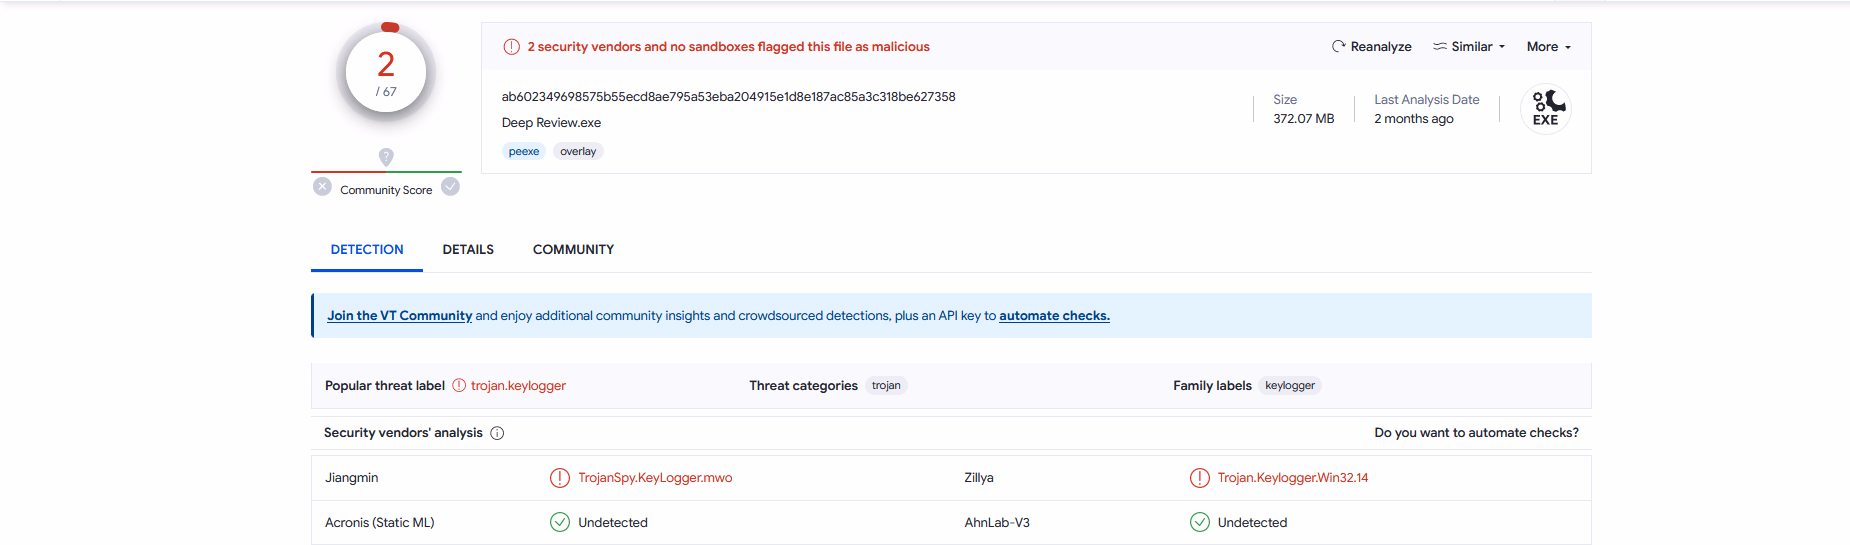Click Trojan.Keylogger.Win32.14 detection text
The height and width of the screenshot is (545, 1850).
[x=1293, y=478]
